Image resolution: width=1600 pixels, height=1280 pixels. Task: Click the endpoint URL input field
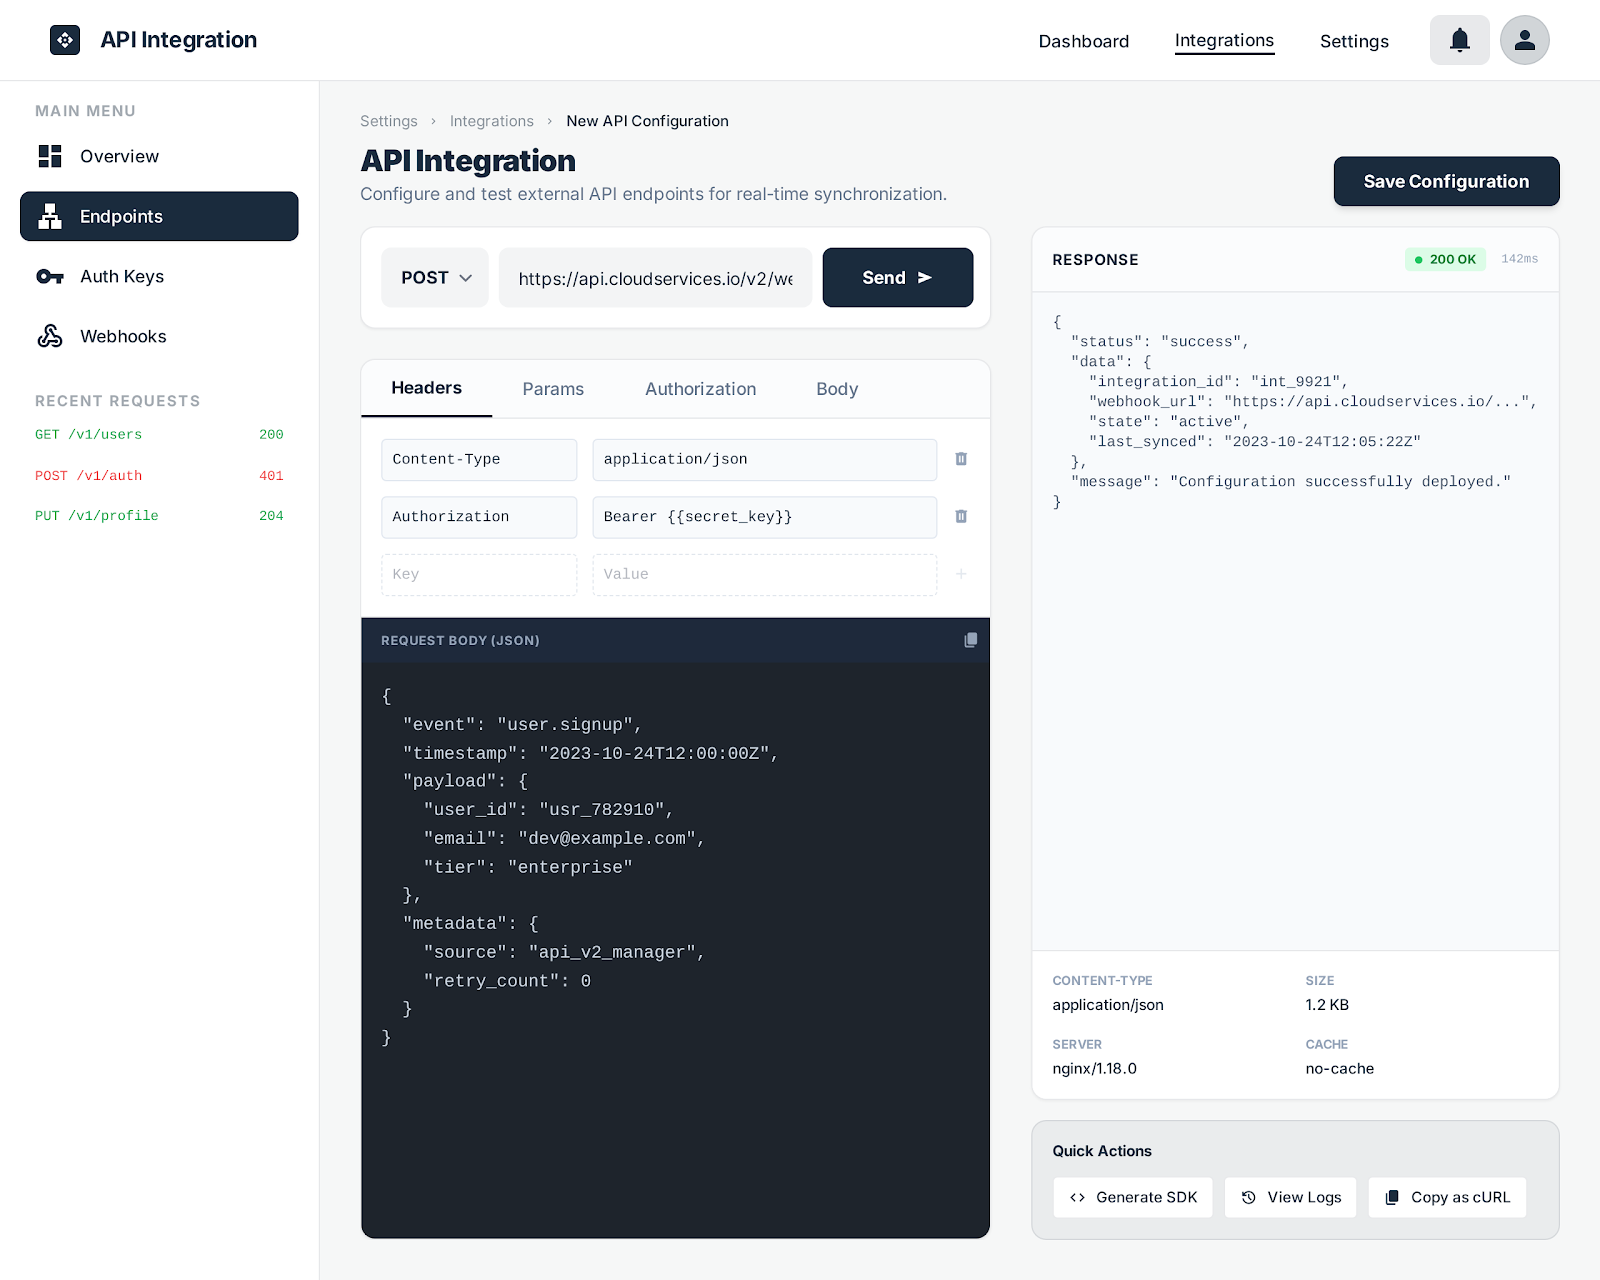[655, 277]
